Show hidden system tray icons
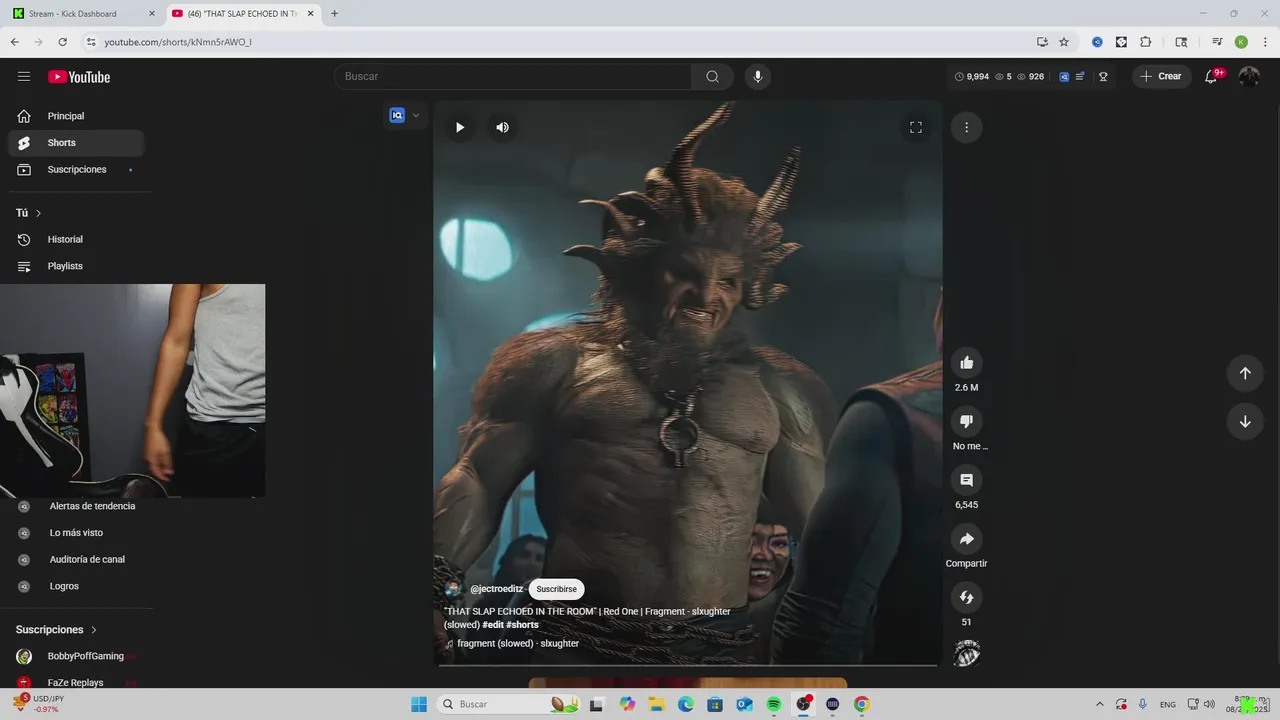The image size is (1280, 720). click(x=1100, y=704)
